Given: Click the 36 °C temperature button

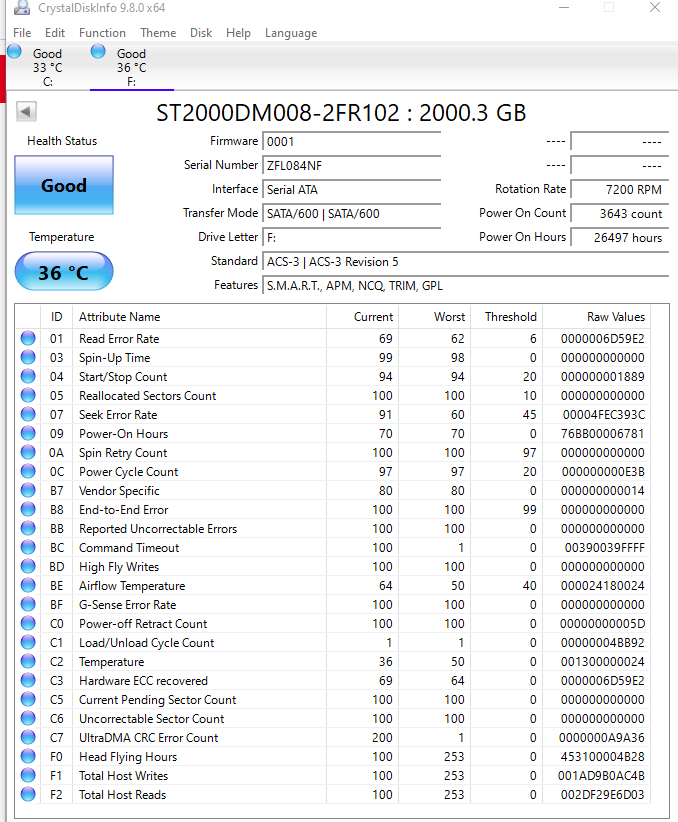Looking at the screenshot, I should 64,272.
